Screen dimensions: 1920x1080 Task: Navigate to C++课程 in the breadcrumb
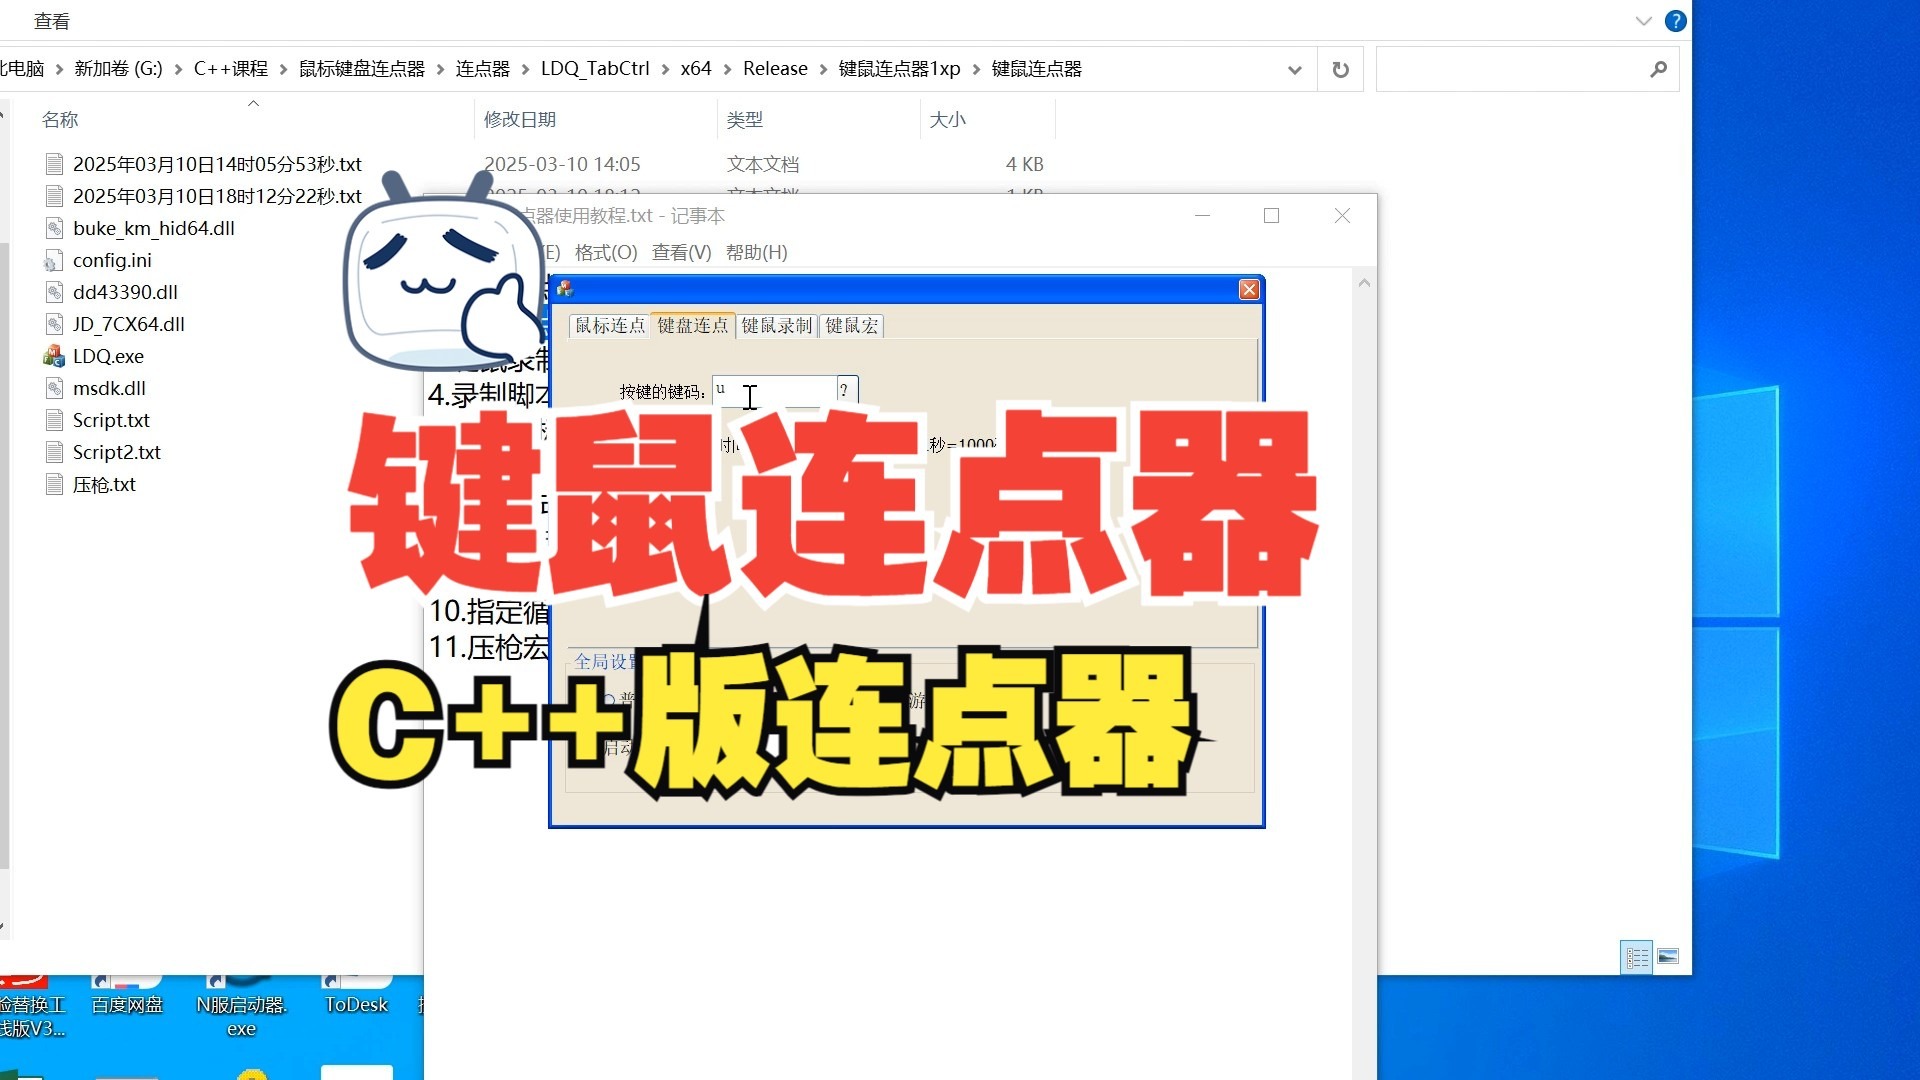231,69
